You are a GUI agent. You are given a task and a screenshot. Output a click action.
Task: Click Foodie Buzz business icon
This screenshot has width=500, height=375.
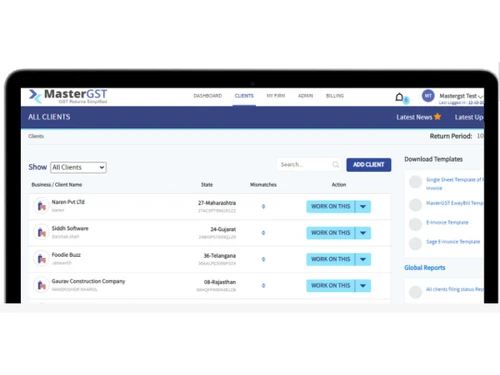[41, 258]
